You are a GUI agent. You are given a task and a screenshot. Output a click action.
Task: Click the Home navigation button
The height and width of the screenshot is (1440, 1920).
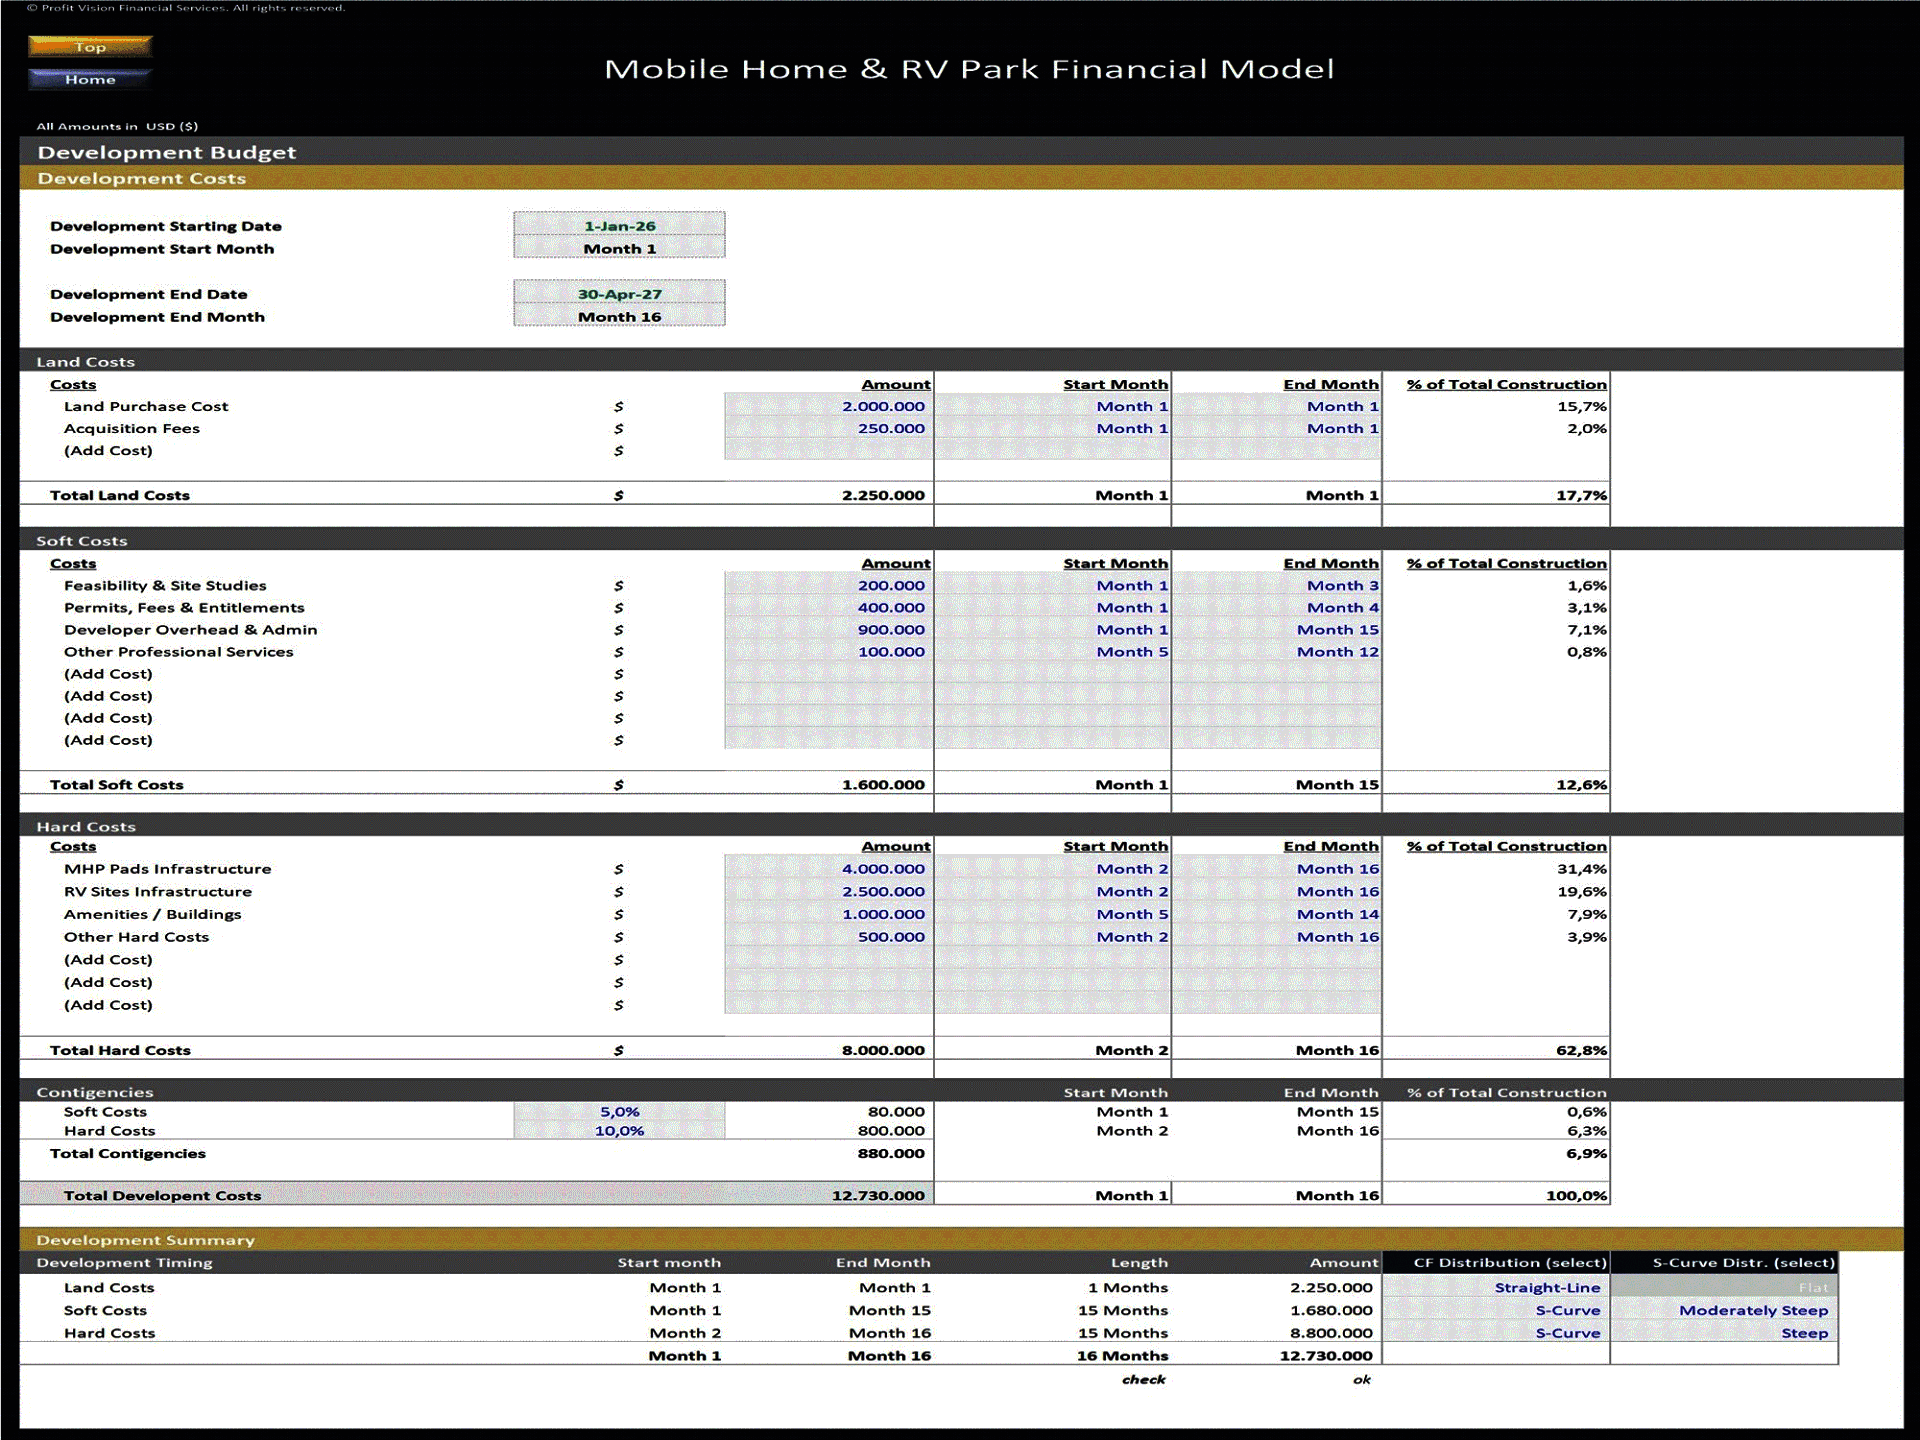click(x=92, y=79)
